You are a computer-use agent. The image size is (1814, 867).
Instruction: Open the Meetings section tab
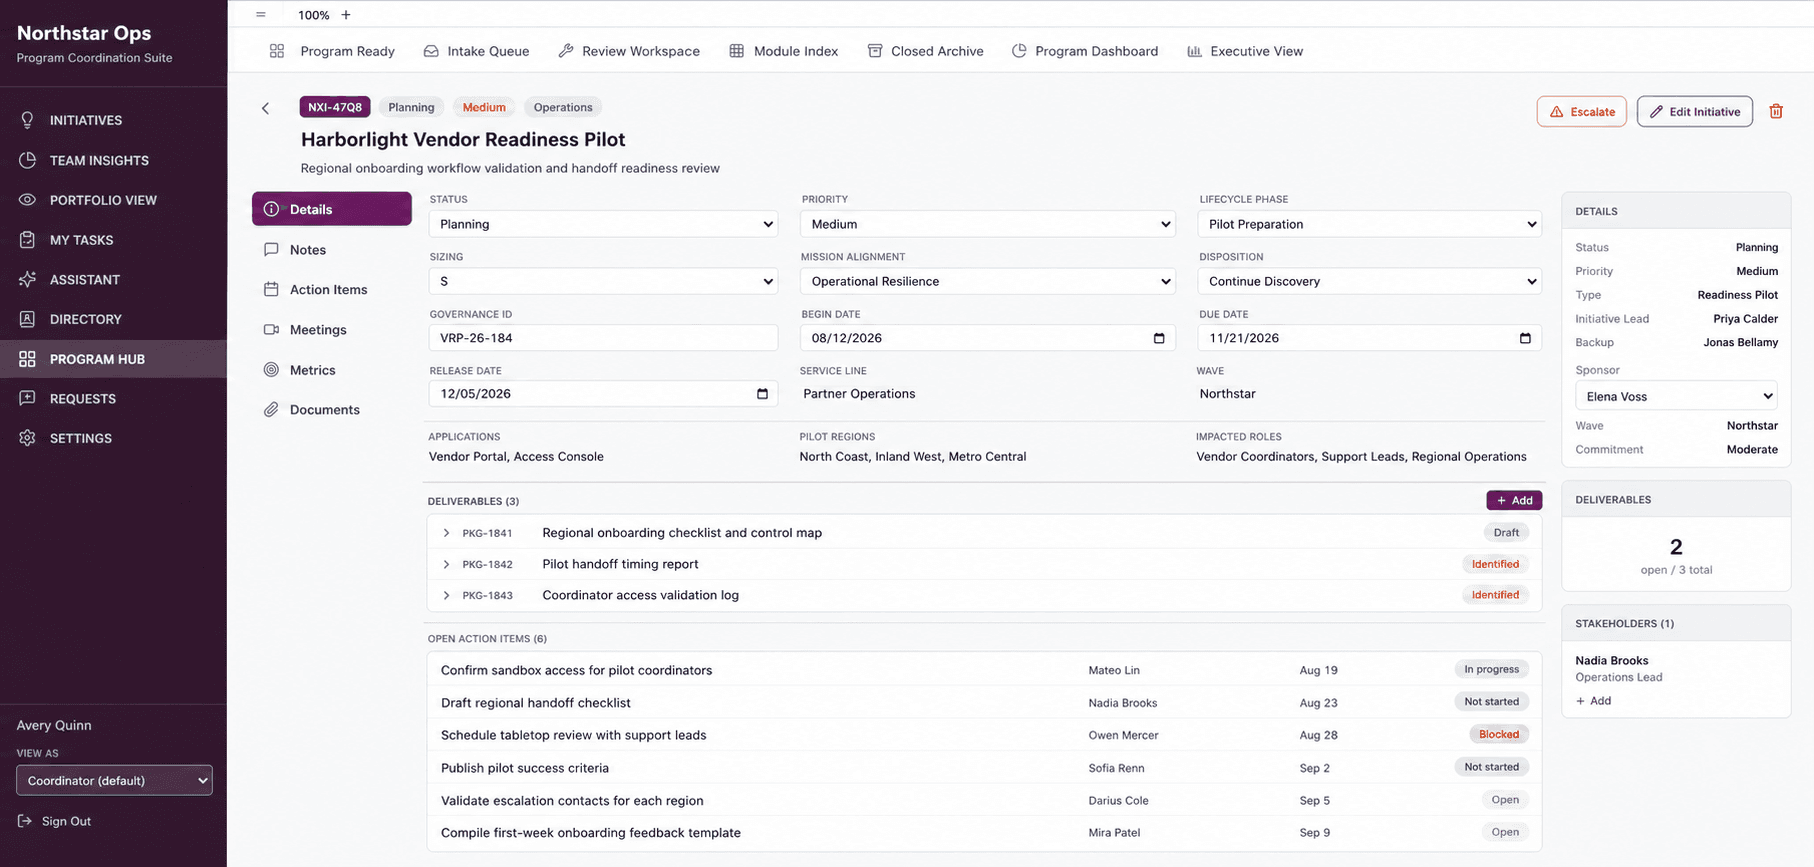pyautogui.click(x=332, y=329)
